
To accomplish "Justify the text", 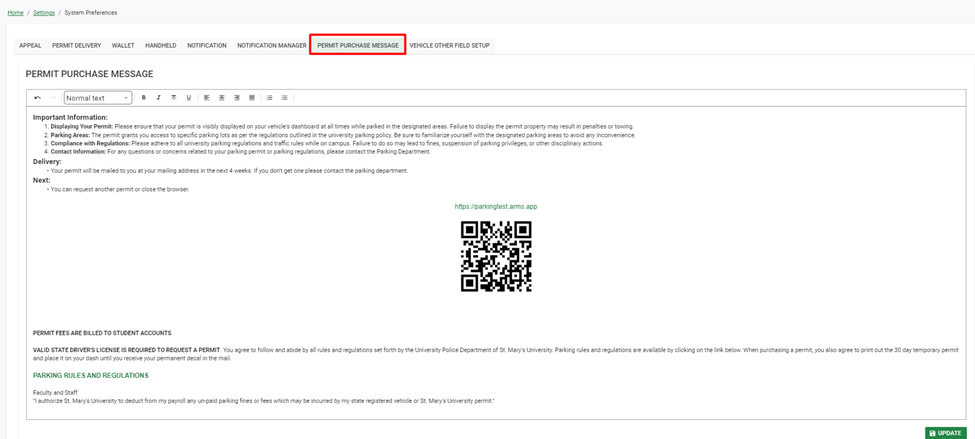I will [252, 98].
